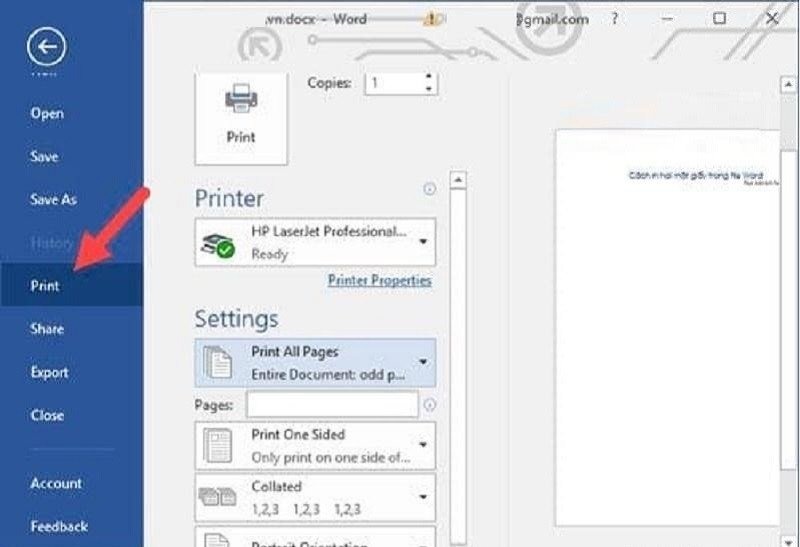Click the Print All Pages document icon
The image size is (800, 547).
pyautogui.click(x=217, y=362)
